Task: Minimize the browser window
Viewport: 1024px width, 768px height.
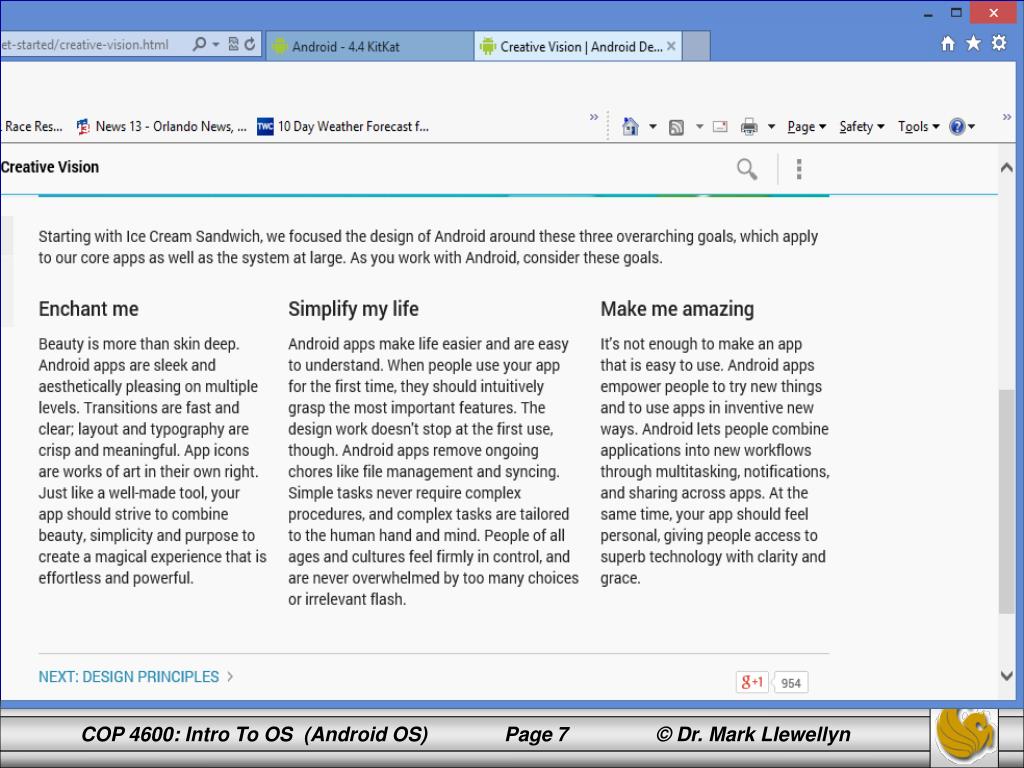Action: (928, 14)
